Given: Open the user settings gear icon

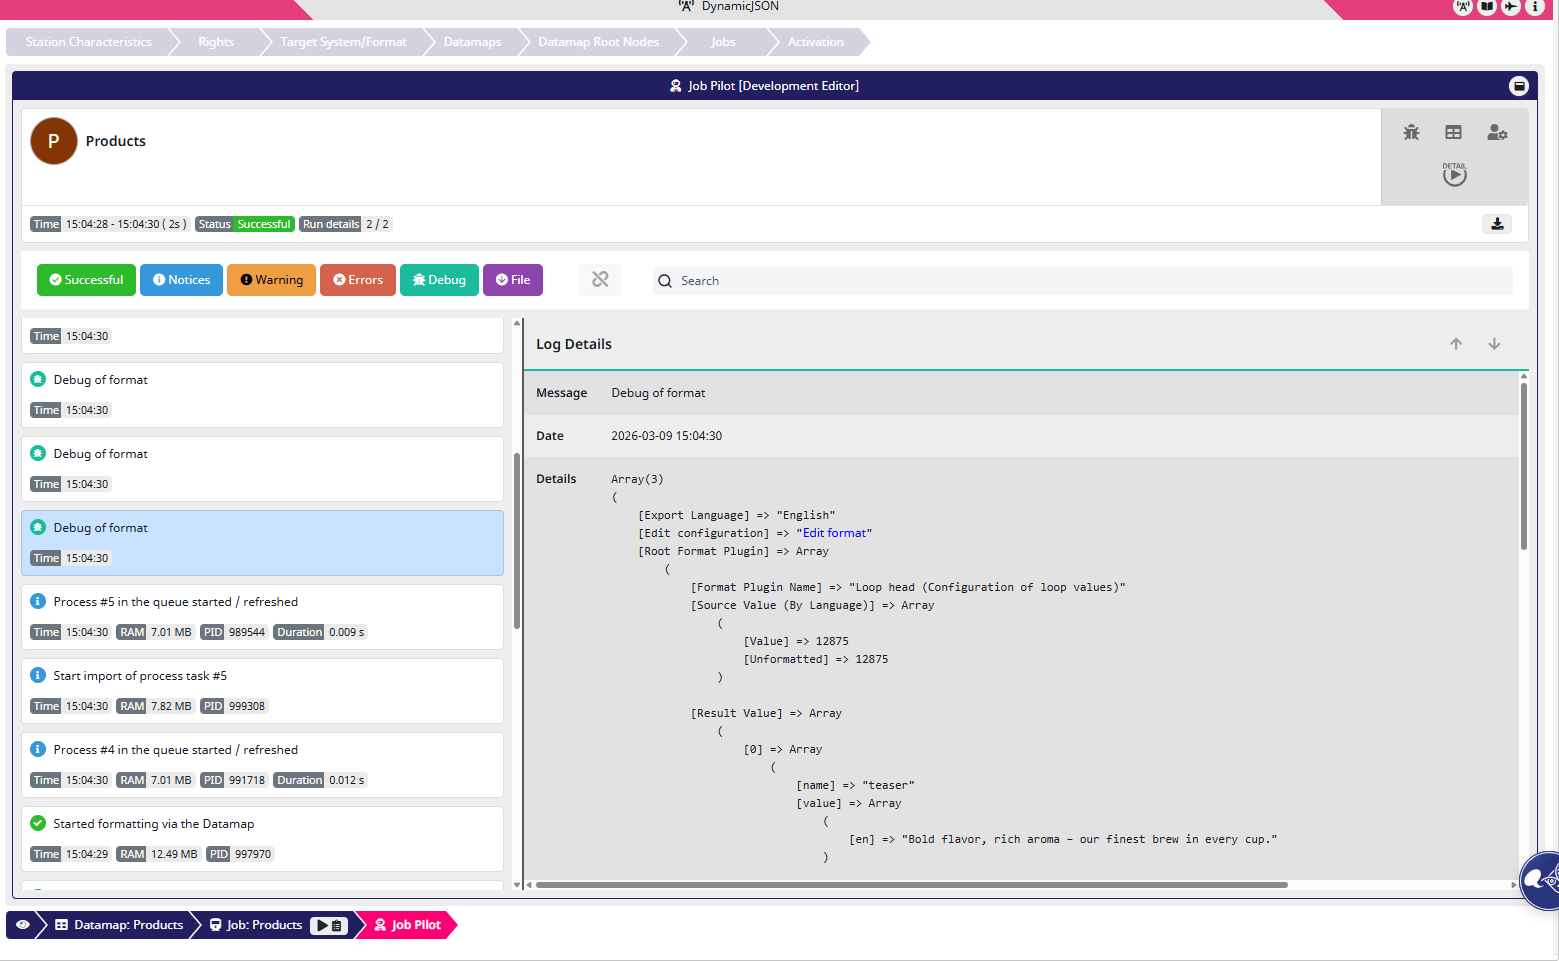Looking at the screenshot, I should click(x=1496, y=132).
